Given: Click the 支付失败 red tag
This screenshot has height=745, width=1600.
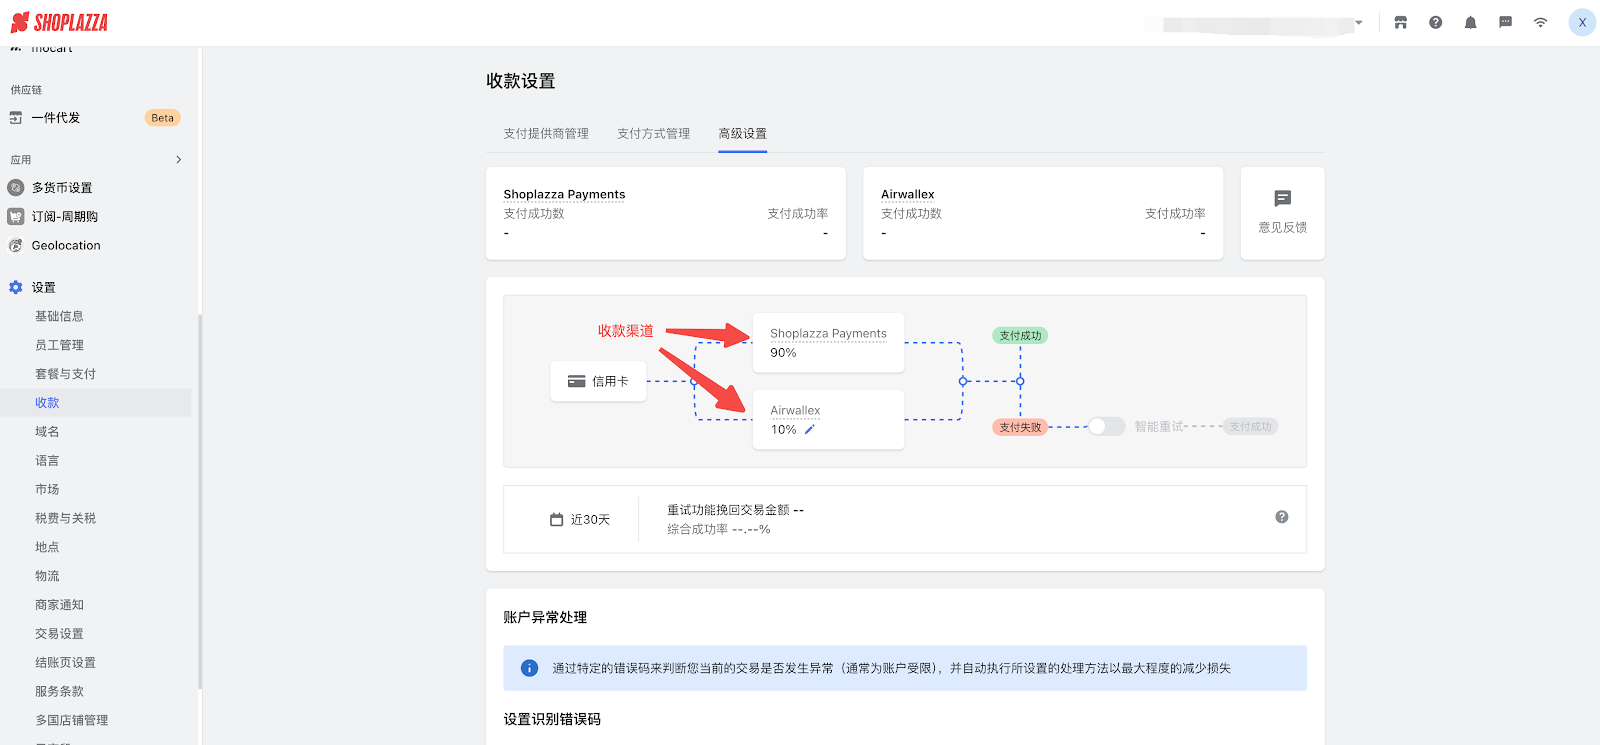Looking at the screenshot, I should click(1020, 427).
